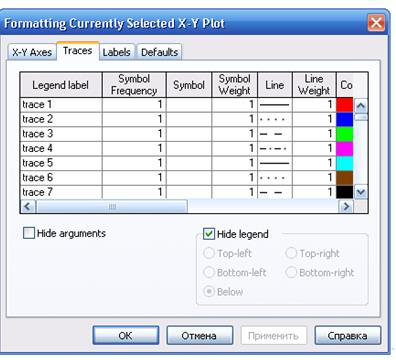Open the Symbol cell of trace 1
The image size is (396, 360).
click(189, 105)
